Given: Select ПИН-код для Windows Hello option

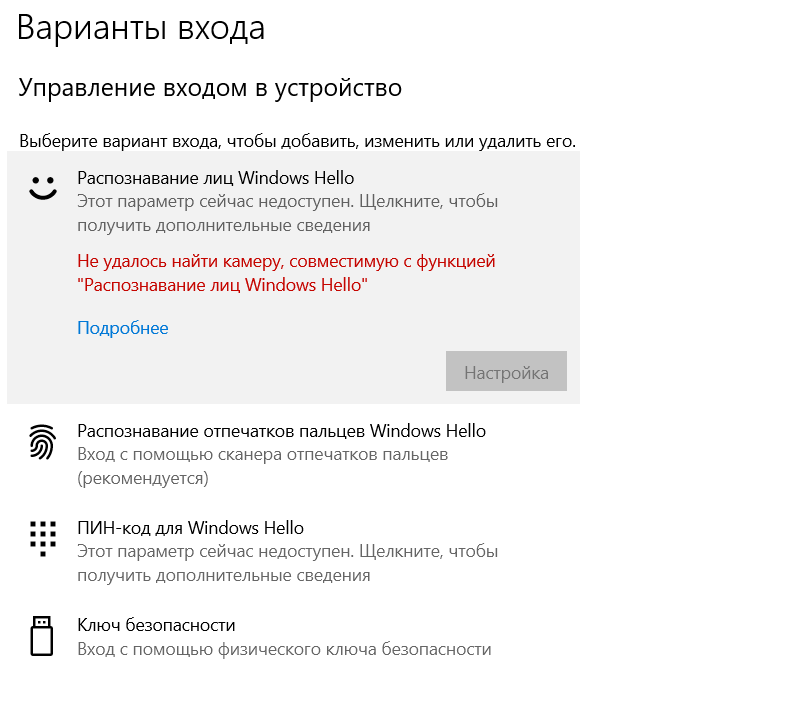Looking at the screenshot, I should click(x=293, y=551).
